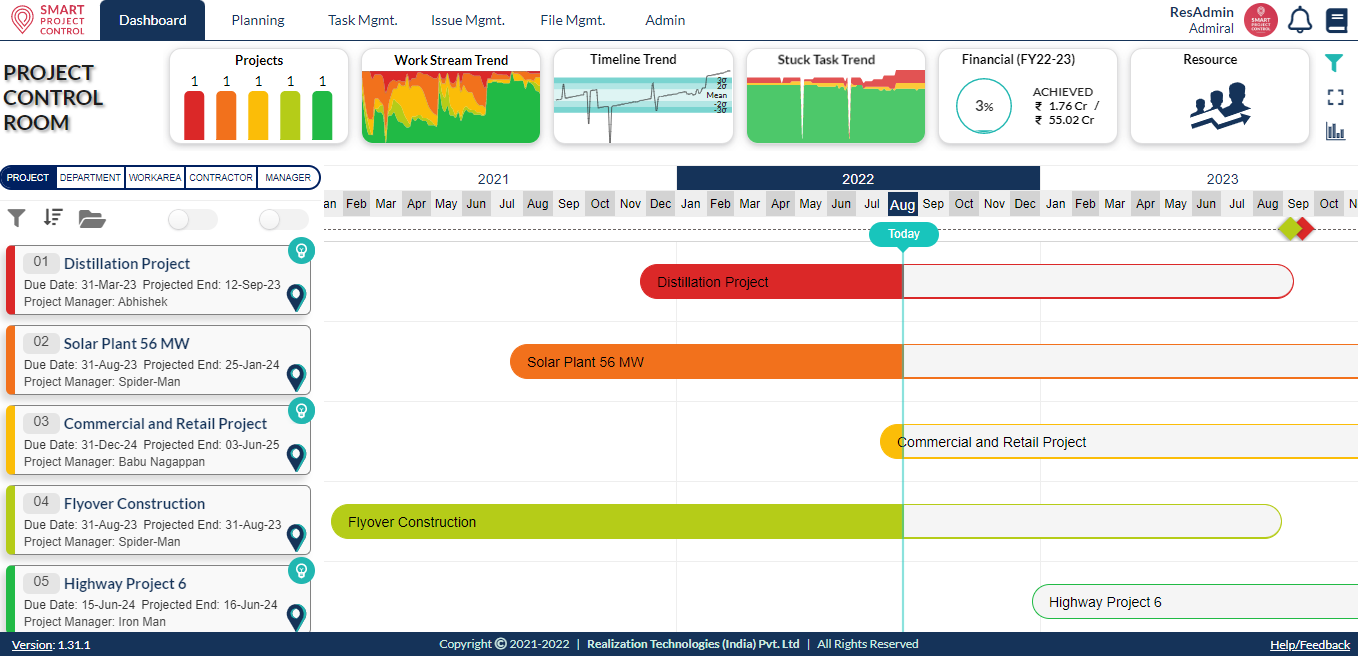
Task: Open the hamburger menu at top right
Action: [1337, 20]
